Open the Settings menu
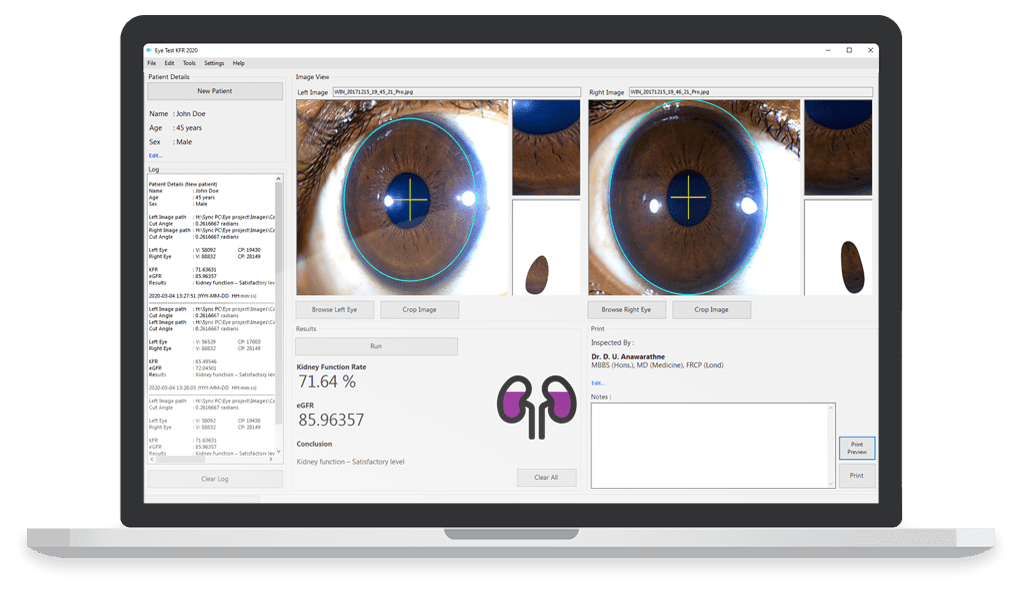Screen dimensions: 1023x598 [x=214, y=63]
